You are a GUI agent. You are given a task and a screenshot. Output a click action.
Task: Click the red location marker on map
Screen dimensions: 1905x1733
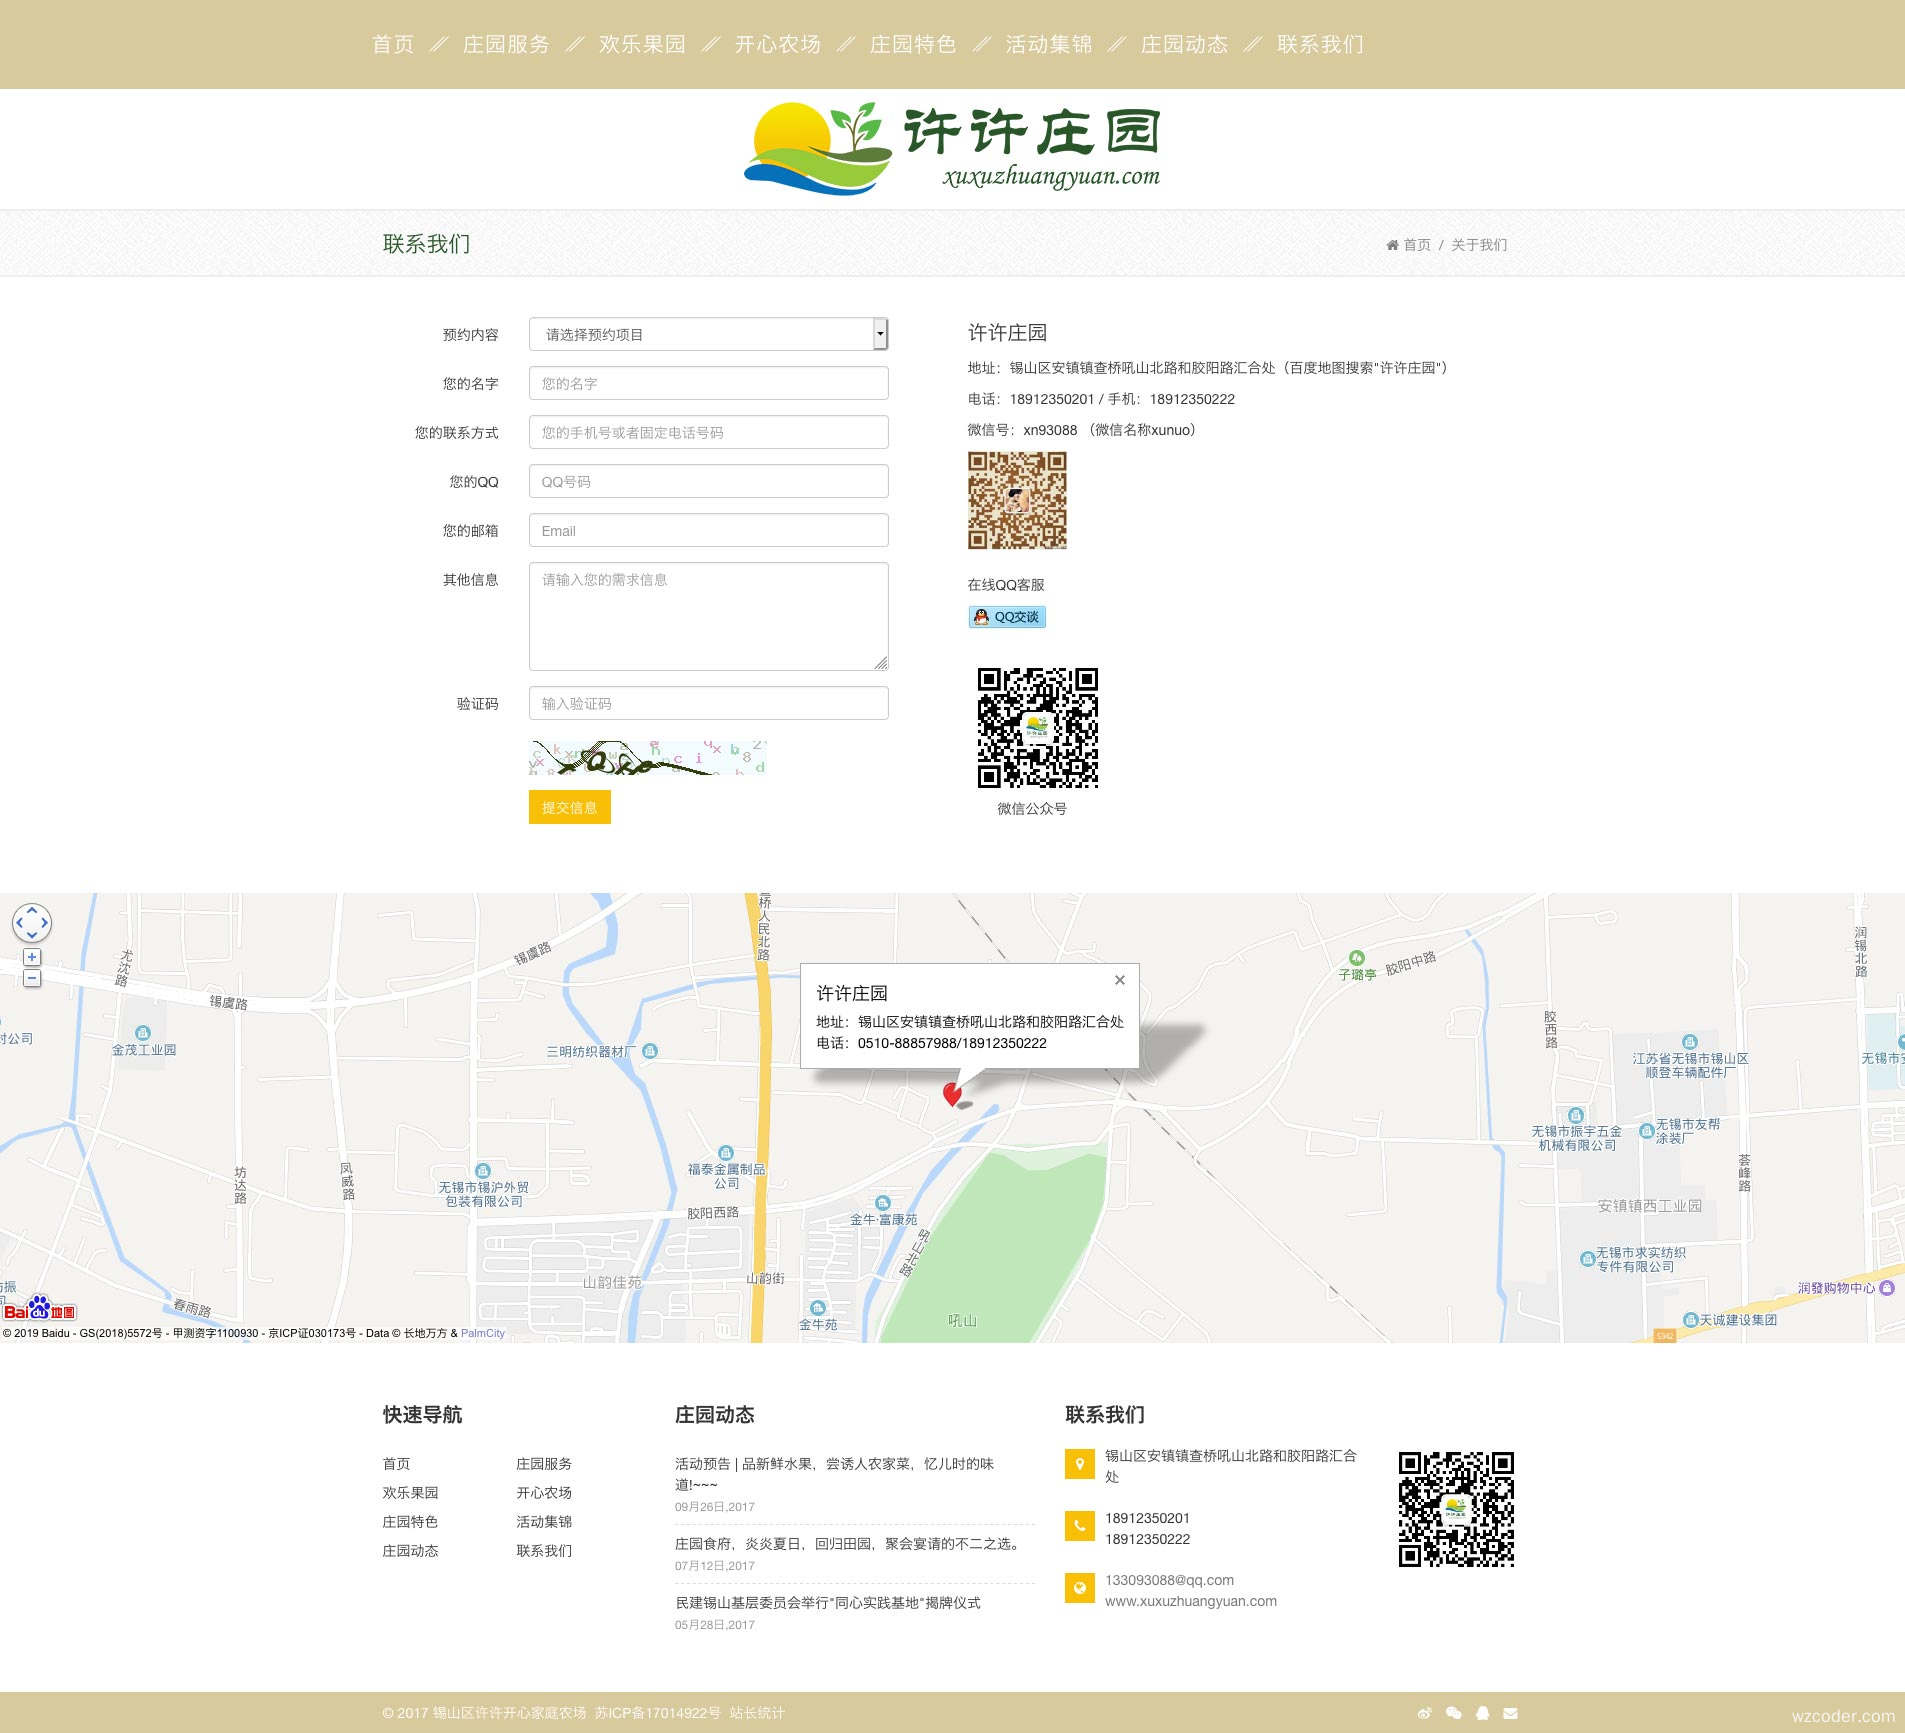point(952,1093)
